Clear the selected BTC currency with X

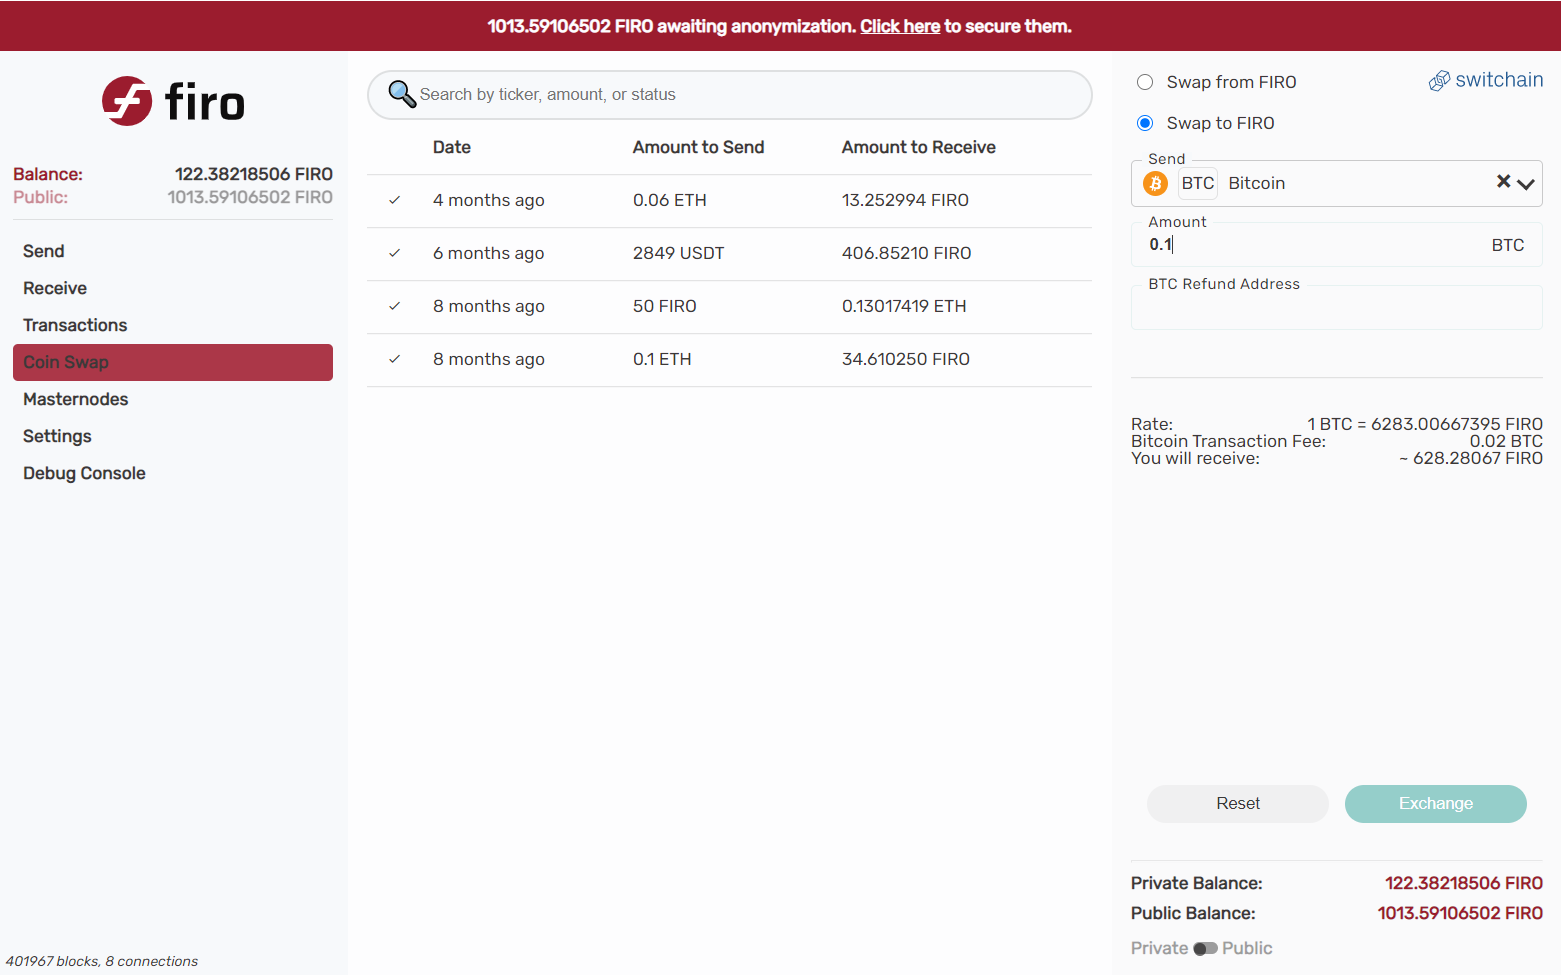(x=1503, y=181)
